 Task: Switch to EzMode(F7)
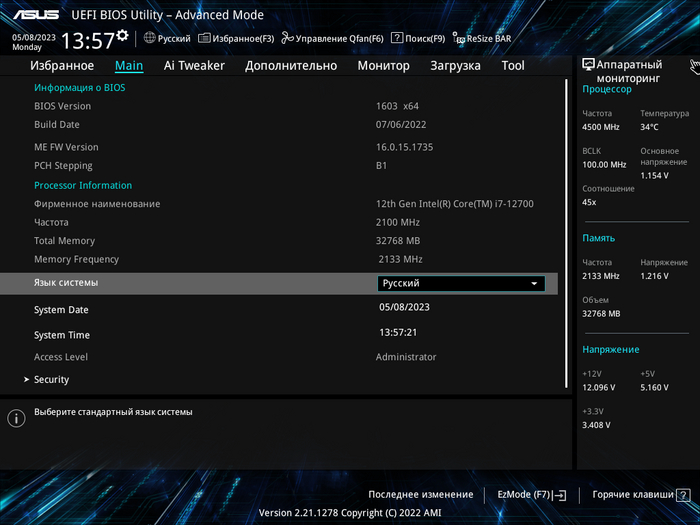pyautogui.click(x=531, y=494)
